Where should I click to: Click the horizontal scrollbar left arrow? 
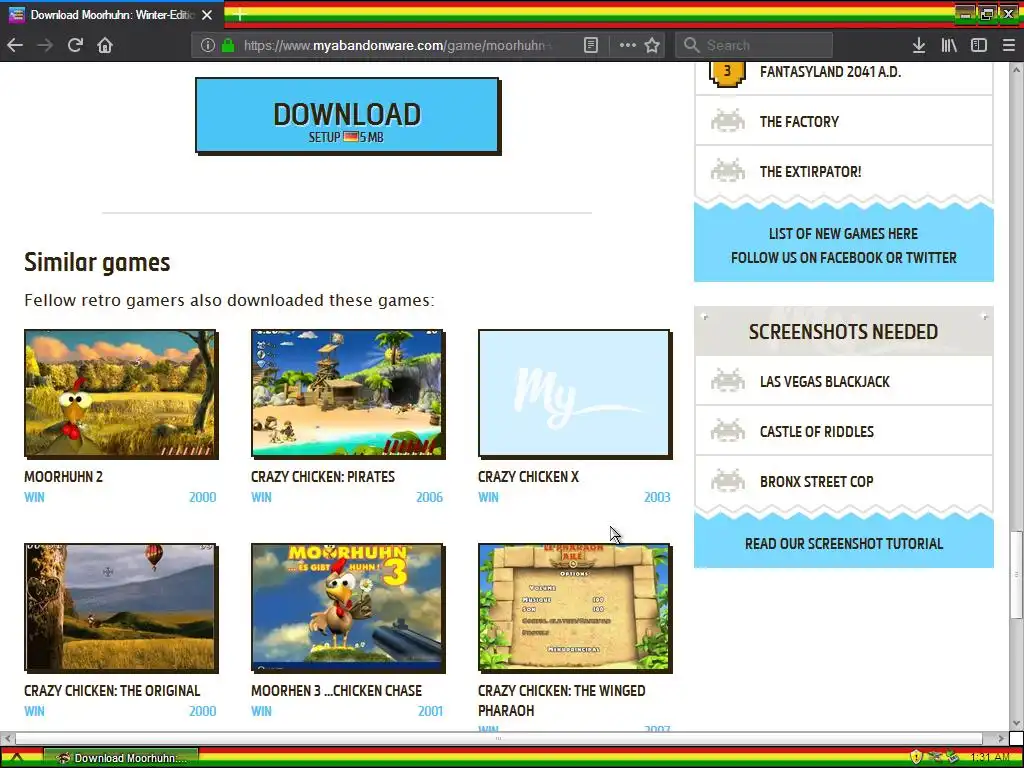(7, 738)
